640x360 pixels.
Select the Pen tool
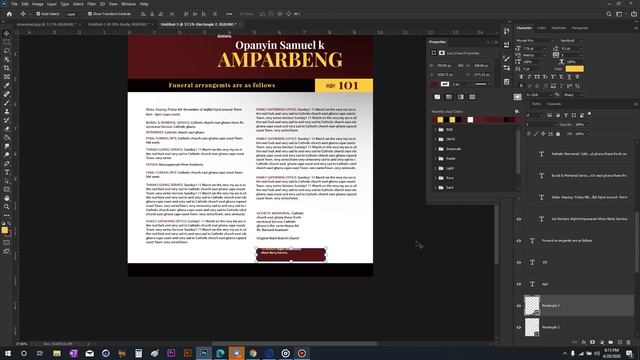pyautogui.click(x=7, y=163)
